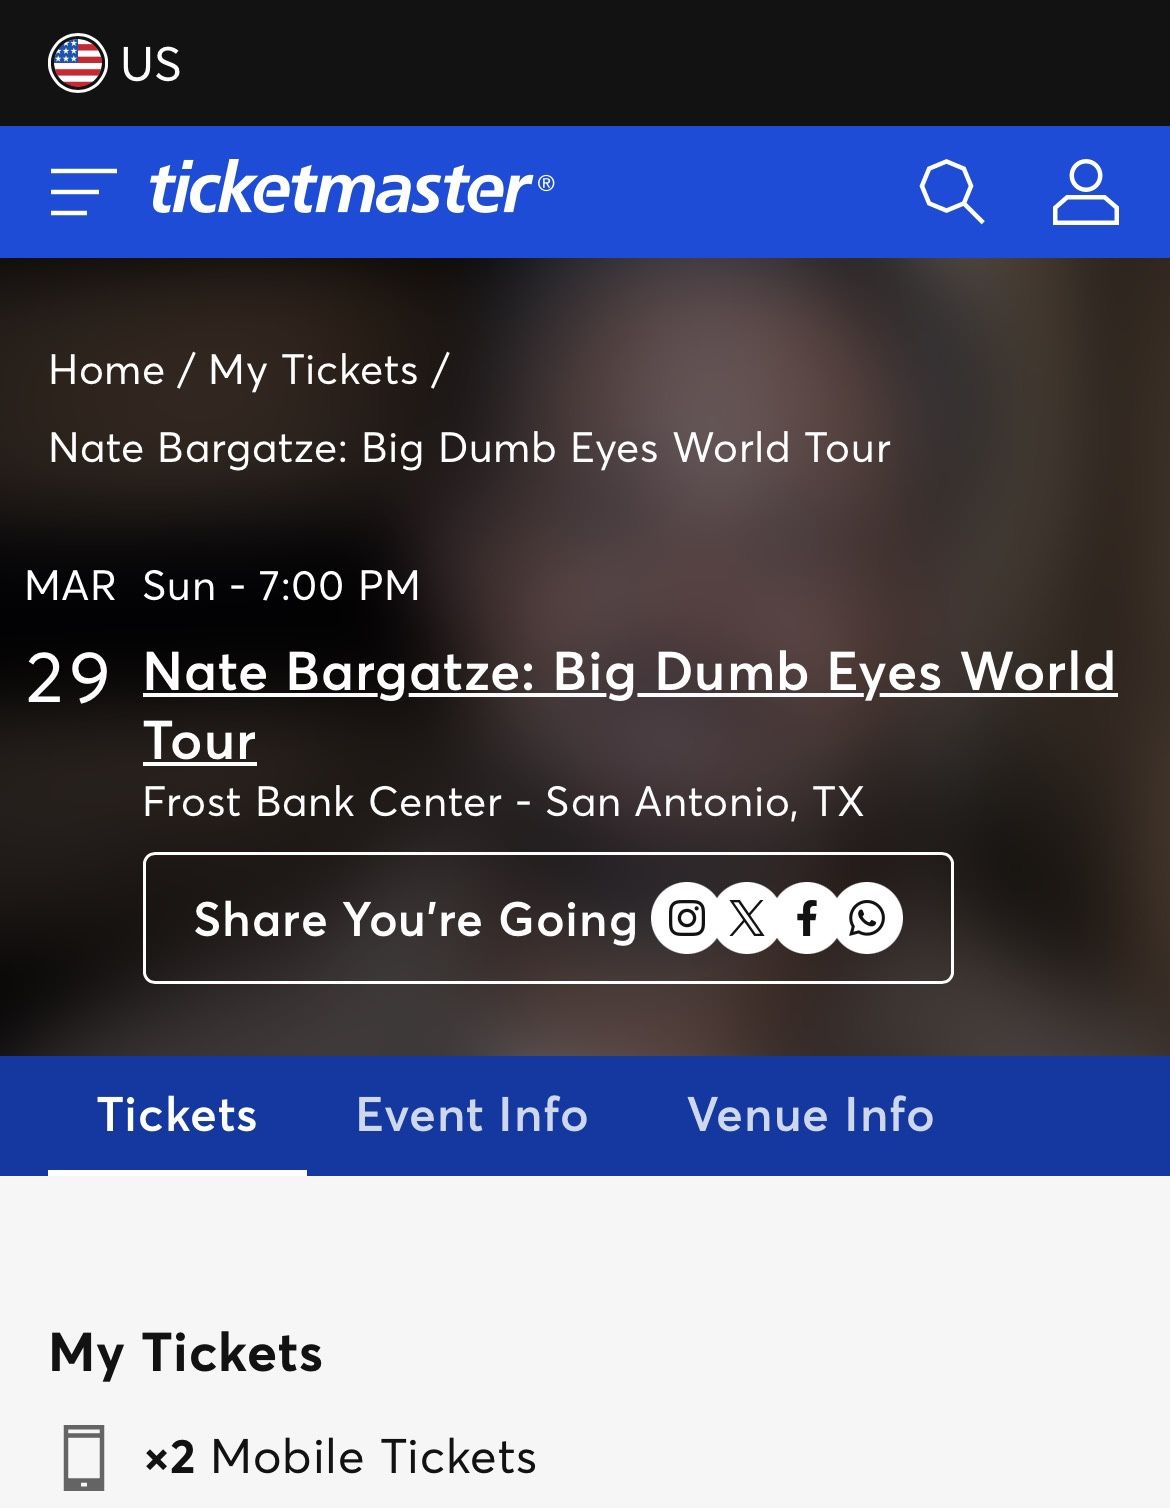Switch to the Tickets tab
The width and height of the screenshot is (1170, 1508).
177,1115
